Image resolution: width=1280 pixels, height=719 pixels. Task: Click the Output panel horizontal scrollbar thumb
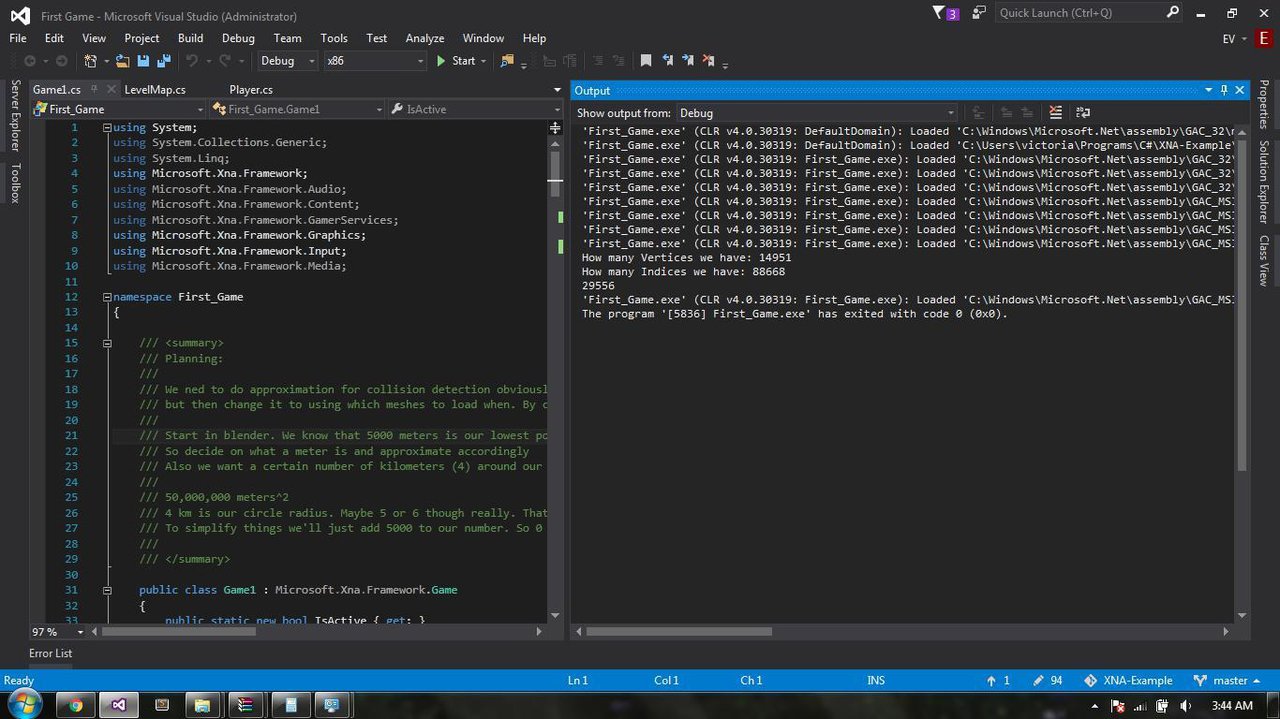(679, 632)
